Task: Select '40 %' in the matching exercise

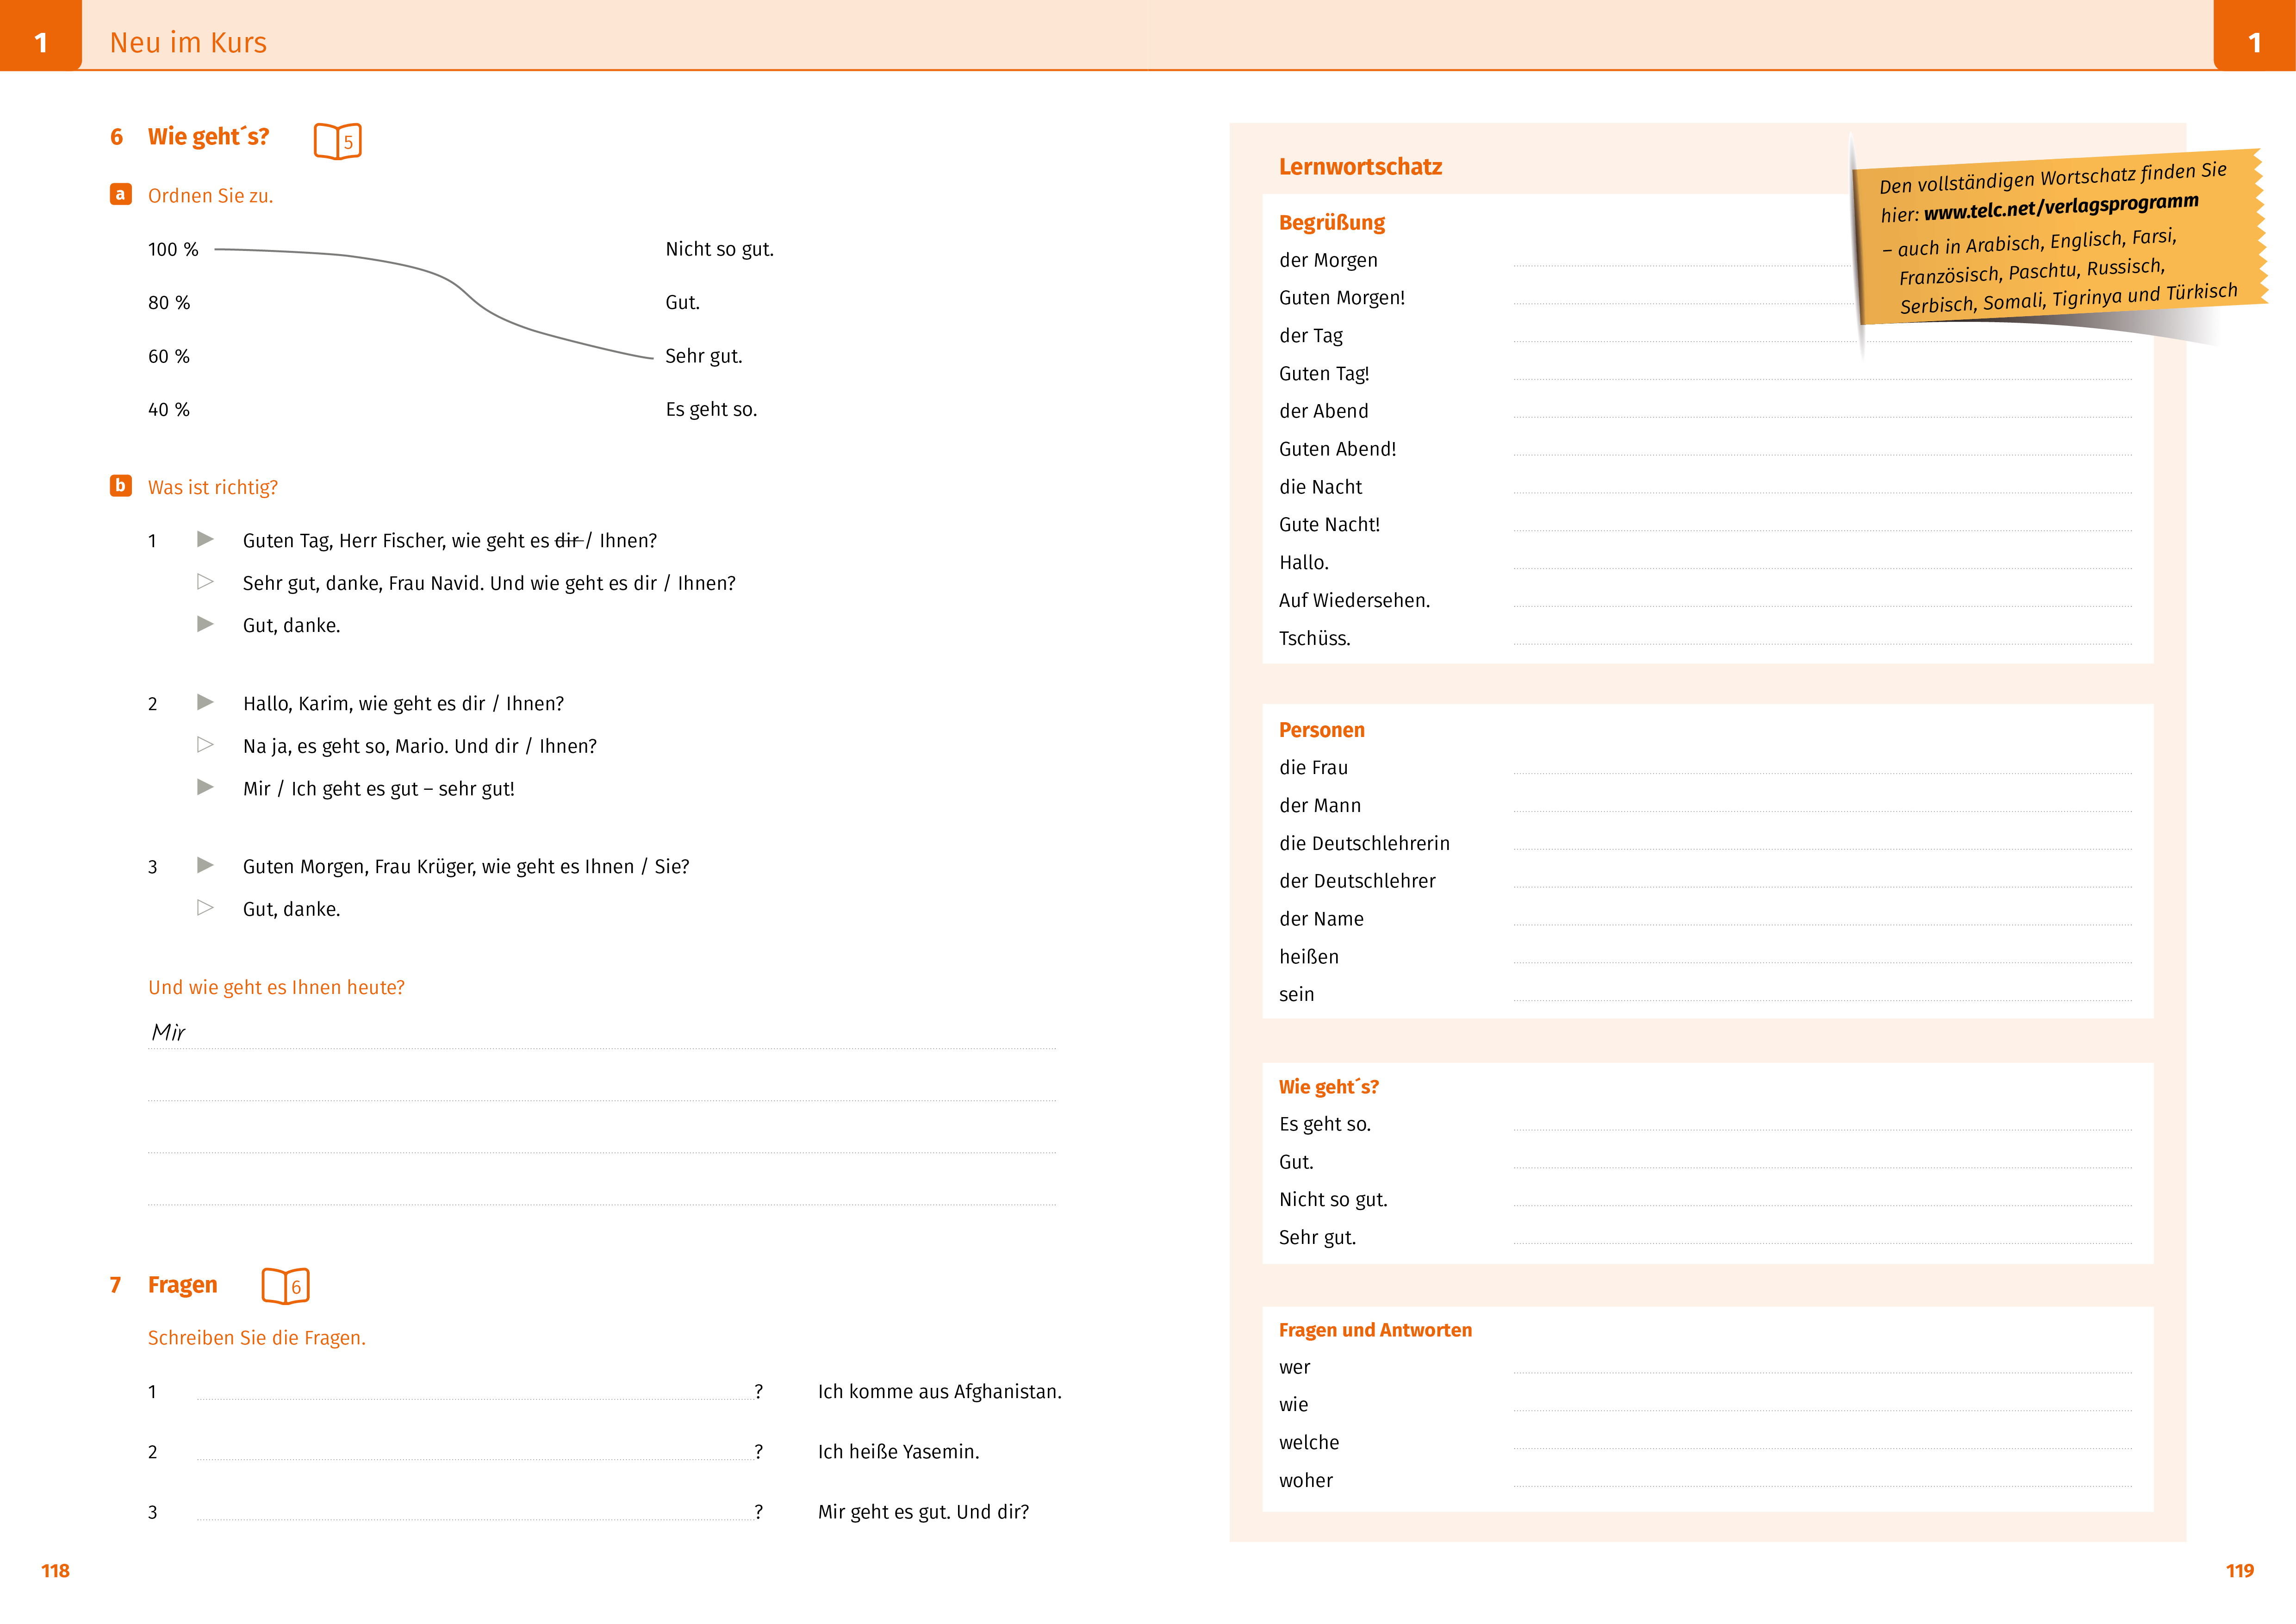Action: (x=169, y=410)
